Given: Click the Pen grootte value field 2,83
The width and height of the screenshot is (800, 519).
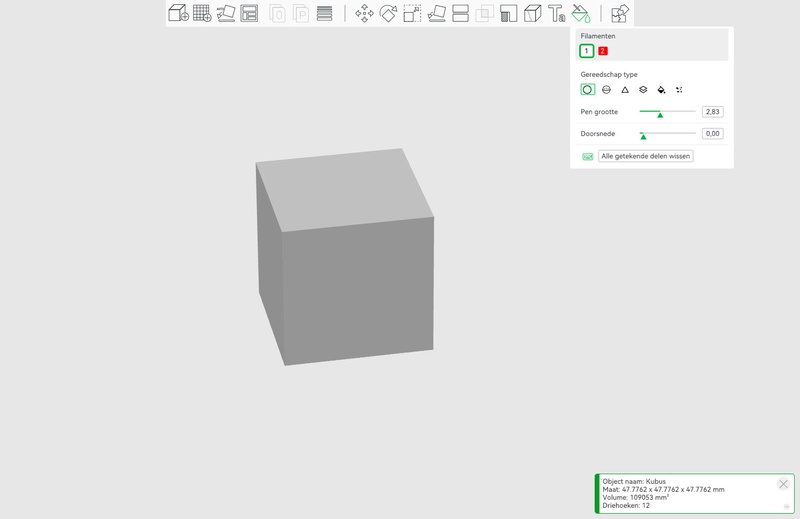Looking at the screenshot, I should pos(712,112).
